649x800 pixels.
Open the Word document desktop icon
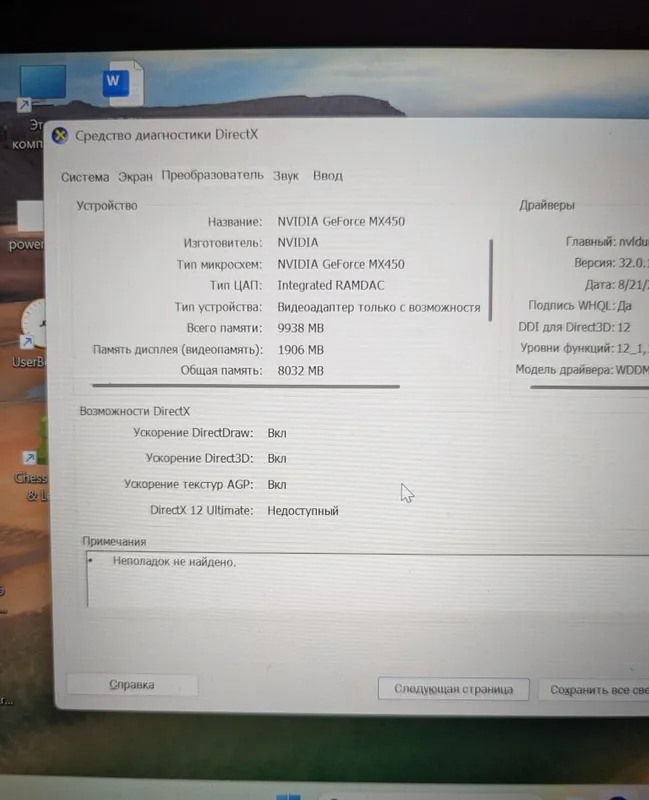(x=123, y=83)
